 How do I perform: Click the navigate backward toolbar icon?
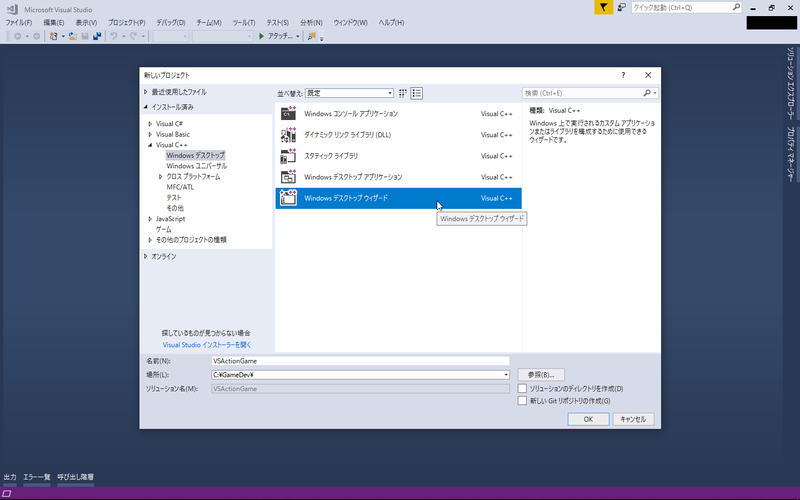tap(18, 36)
